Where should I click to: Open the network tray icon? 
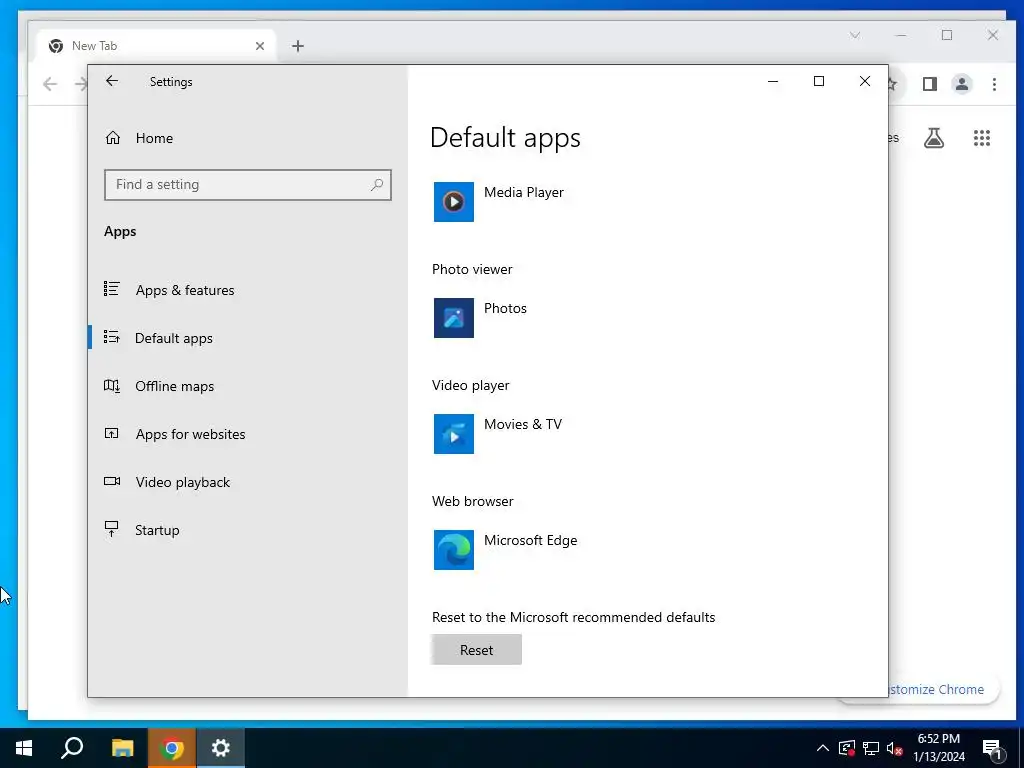pos(871,748)
